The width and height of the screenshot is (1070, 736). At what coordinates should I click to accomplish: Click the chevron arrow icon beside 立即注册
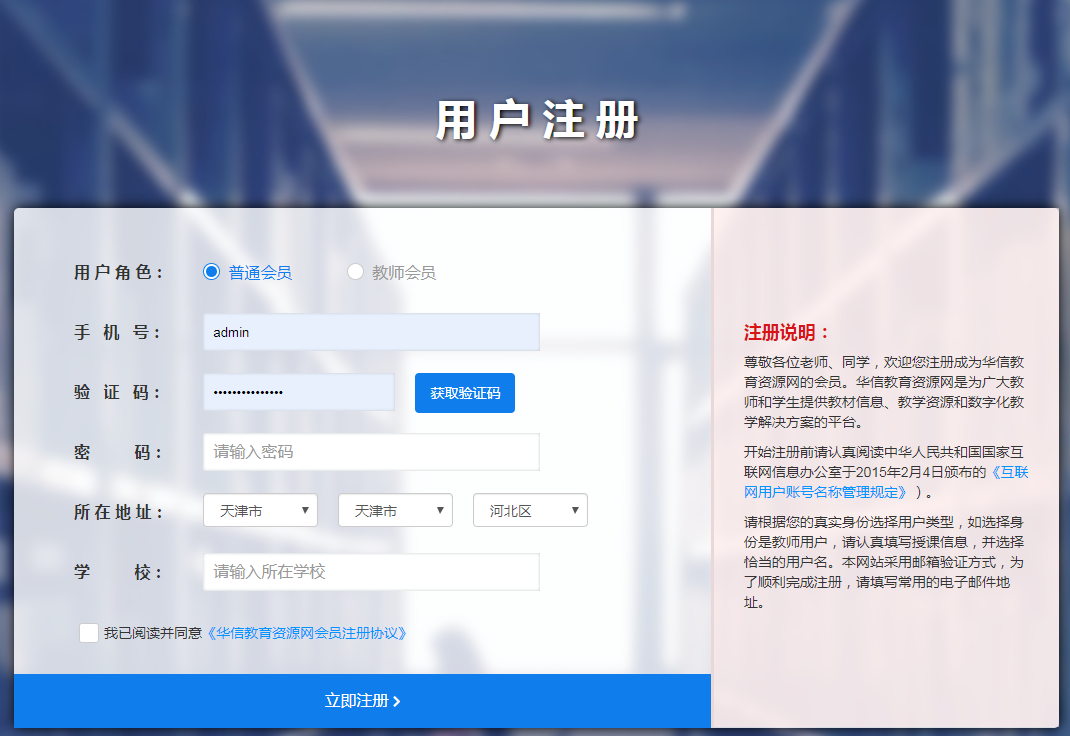click(397, 702)
